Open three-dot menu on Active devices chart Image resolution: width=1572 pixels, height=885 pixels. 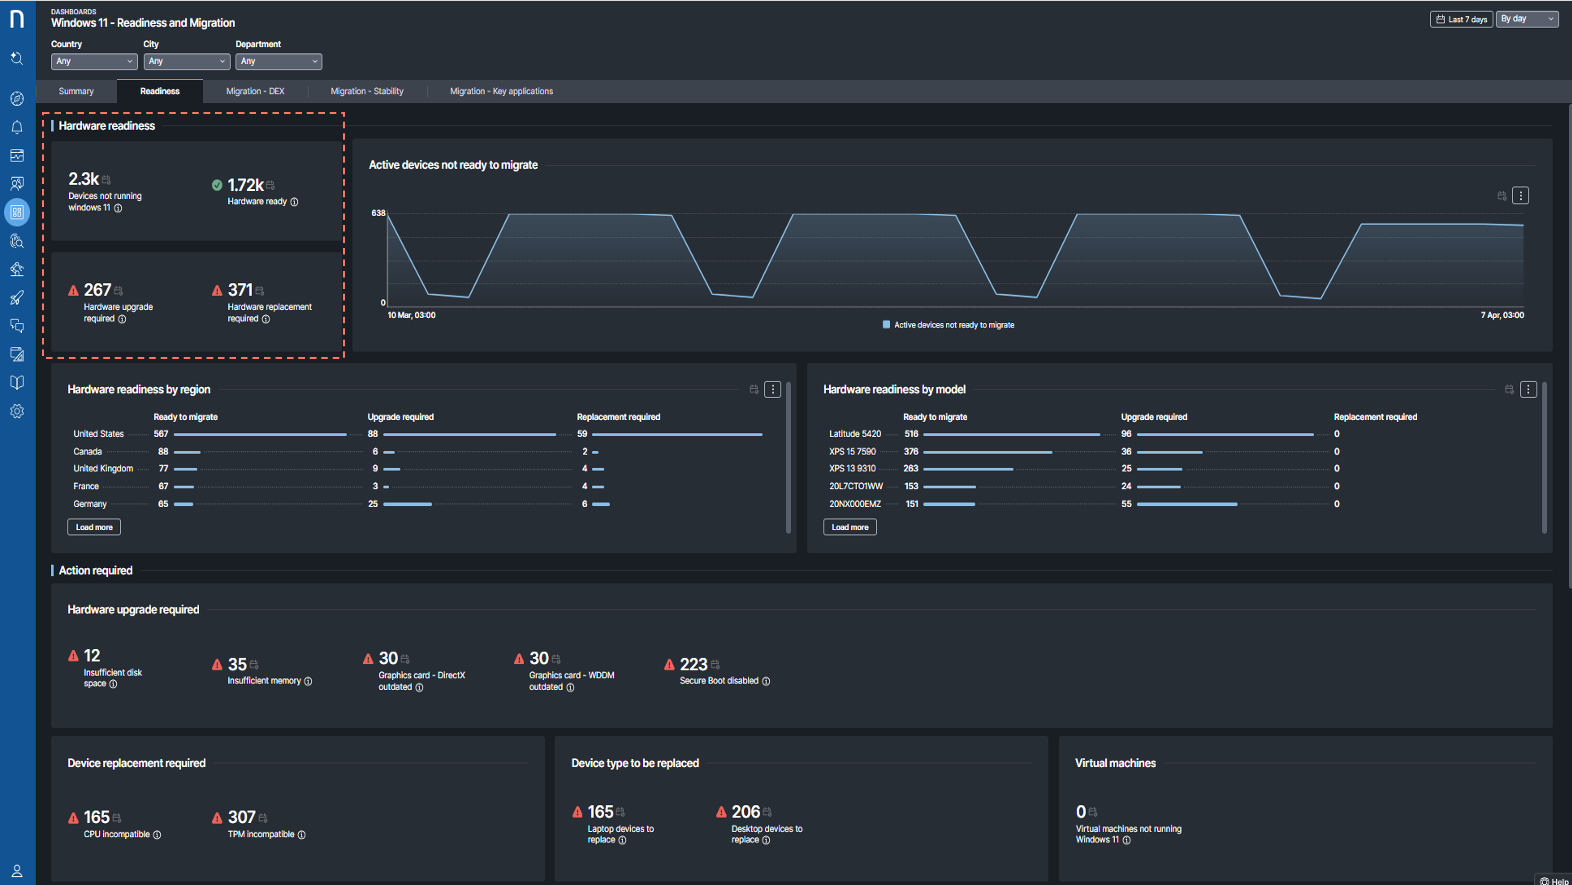(1520, 196)
